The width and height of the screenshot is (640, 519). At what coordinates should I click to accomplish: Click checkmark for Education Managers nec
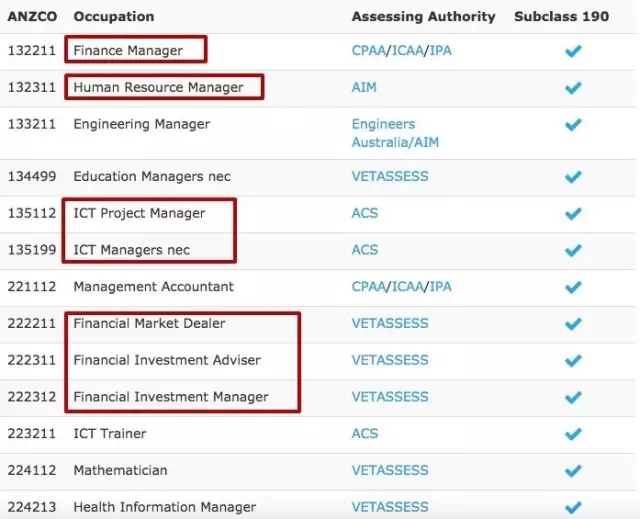[x=573, y=177]
